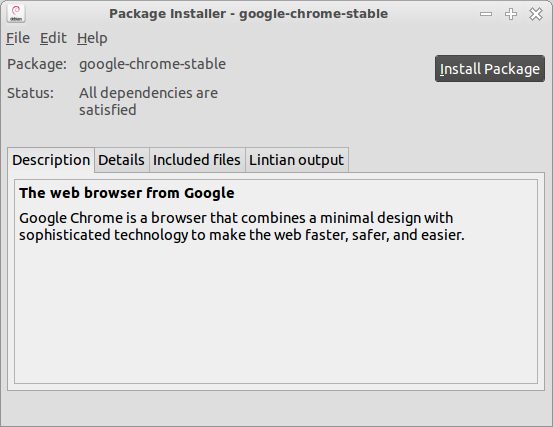Open the File menu
The image size is (553, 427).
(x=18, y=38)
